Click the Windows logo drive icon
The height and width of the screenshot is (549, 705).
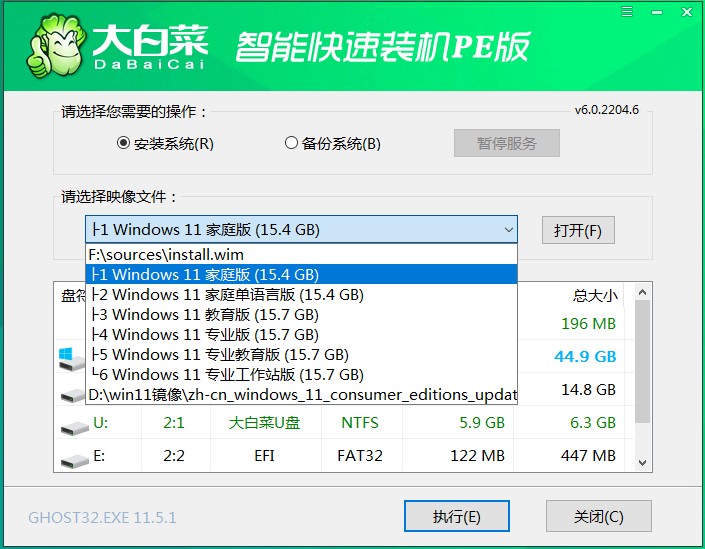71,358
